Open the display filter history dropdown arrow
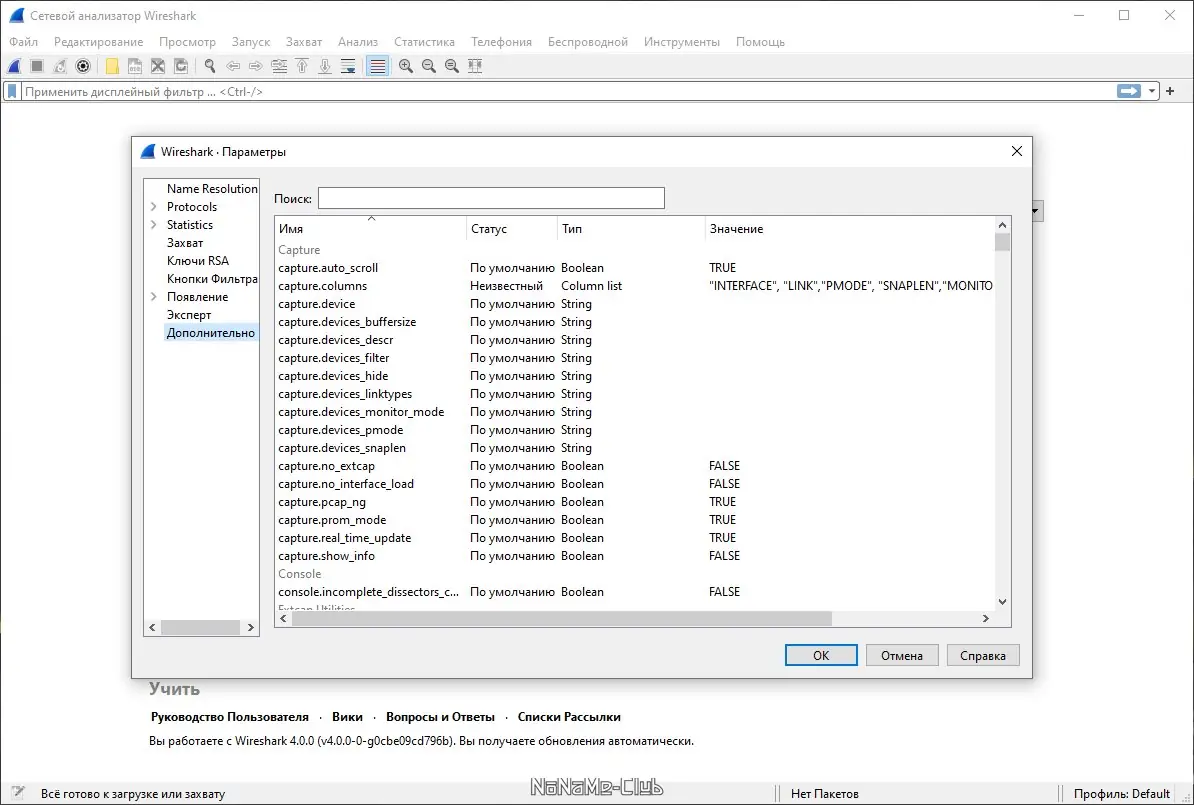The image size is (1194, 805). [x=1153, y=91]
